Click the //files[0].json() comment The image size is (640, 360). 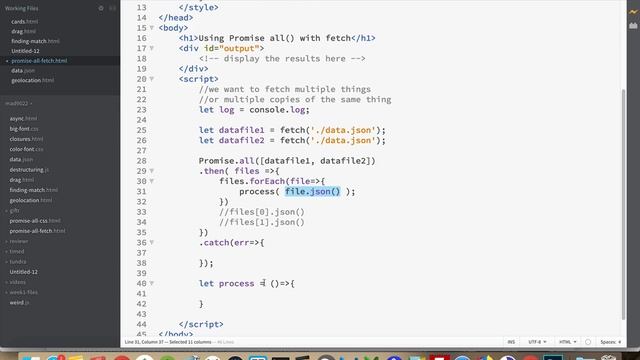click(x=262, y=212)
